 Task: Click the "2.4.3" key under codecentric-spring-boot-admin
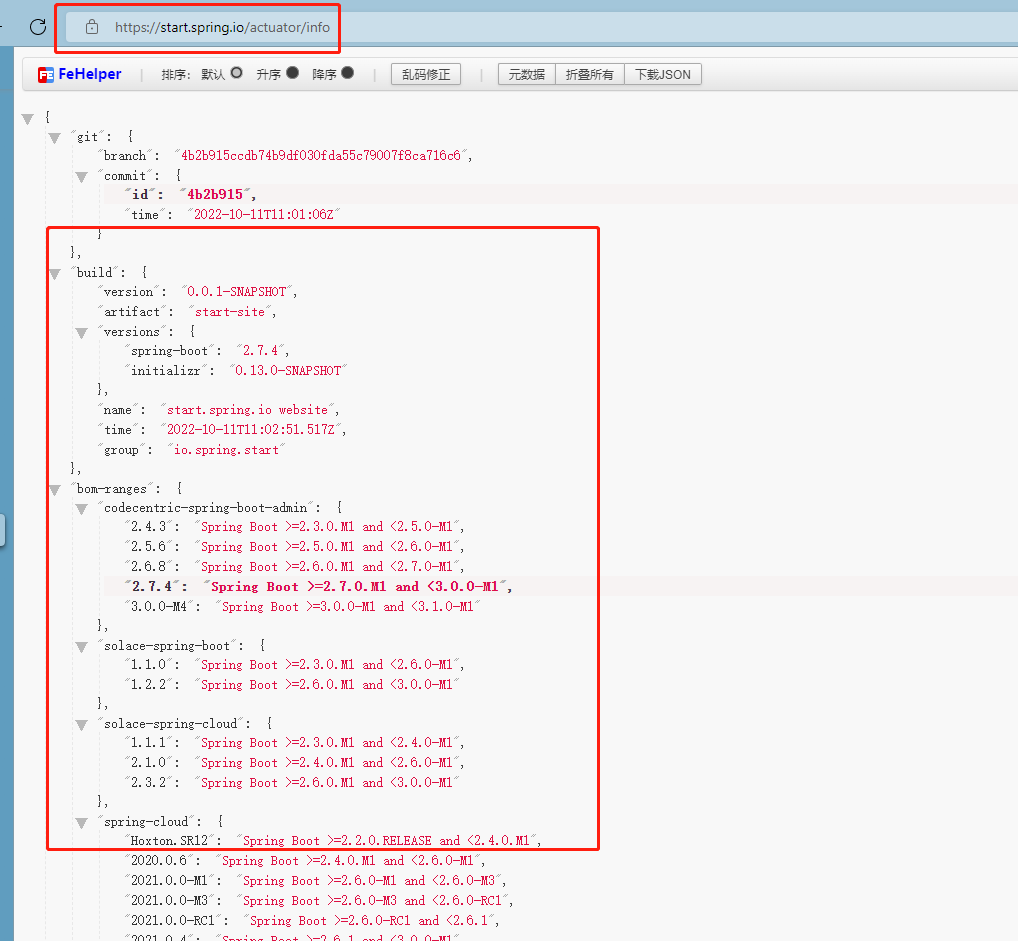tap(149, 527)
